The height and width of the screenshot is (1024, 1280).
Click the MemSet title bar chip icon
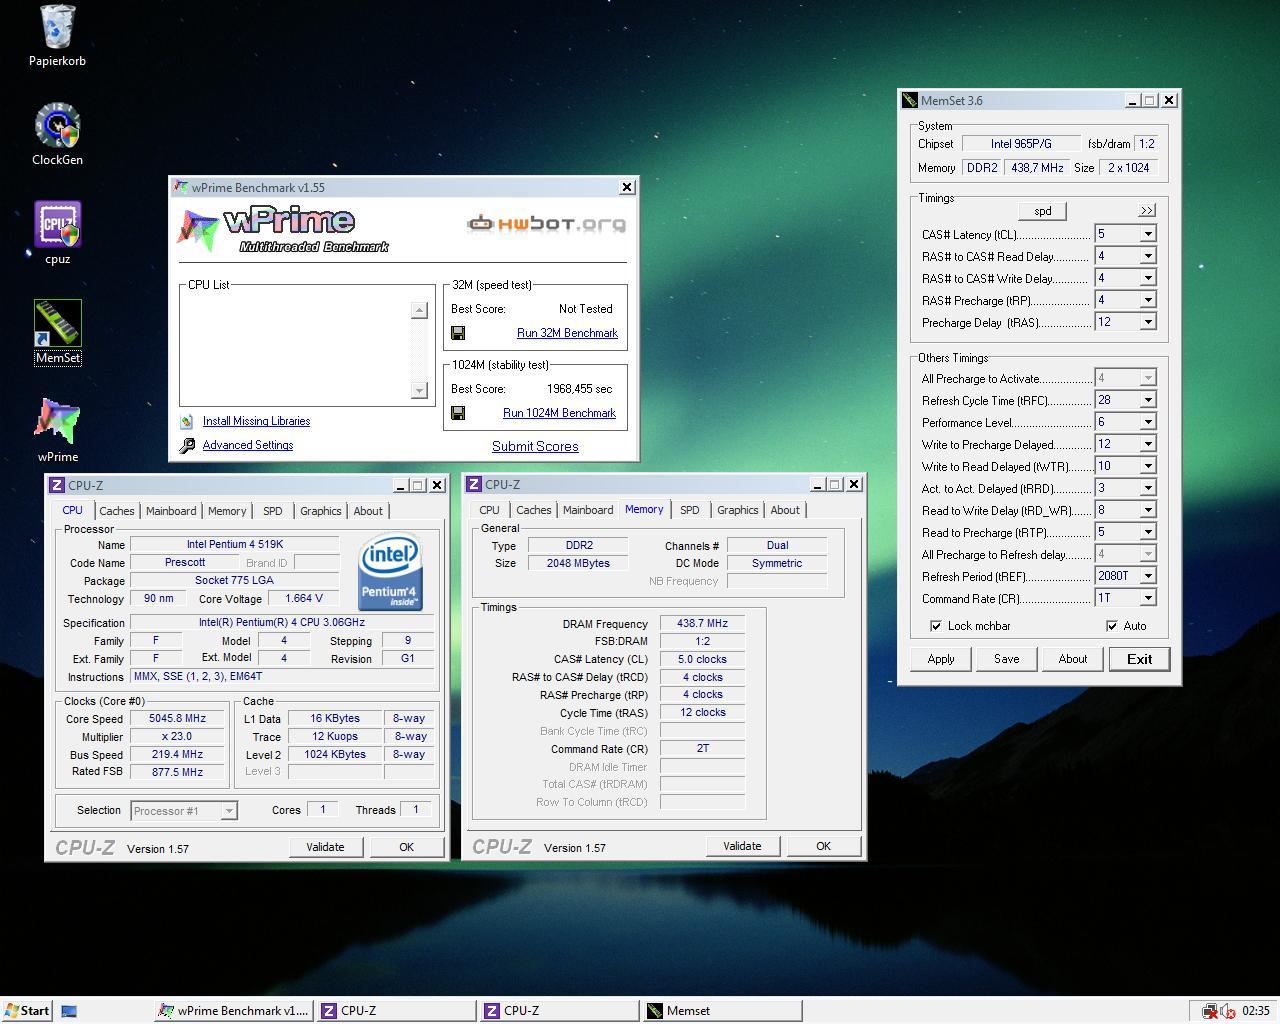pos(910,100)
